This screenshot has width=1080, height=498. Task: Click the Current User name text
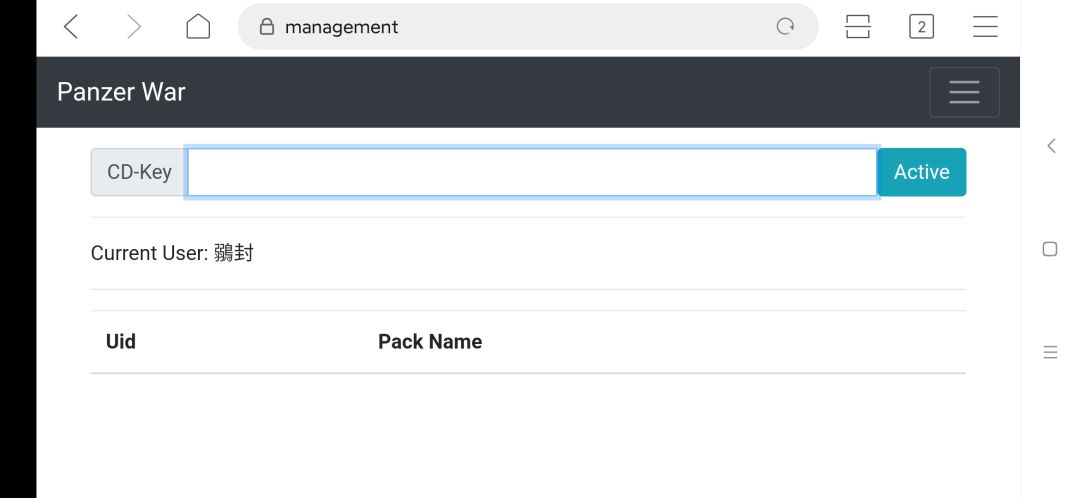pyautogui.click(x=233, y=253)
